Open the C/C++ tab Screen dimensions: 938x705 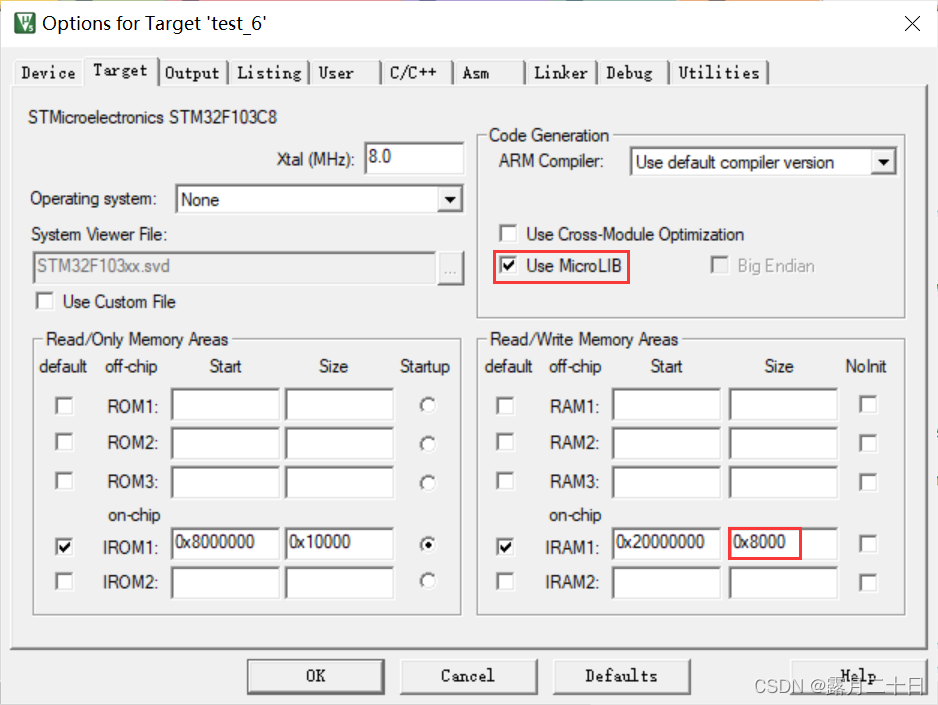(416, 73)
